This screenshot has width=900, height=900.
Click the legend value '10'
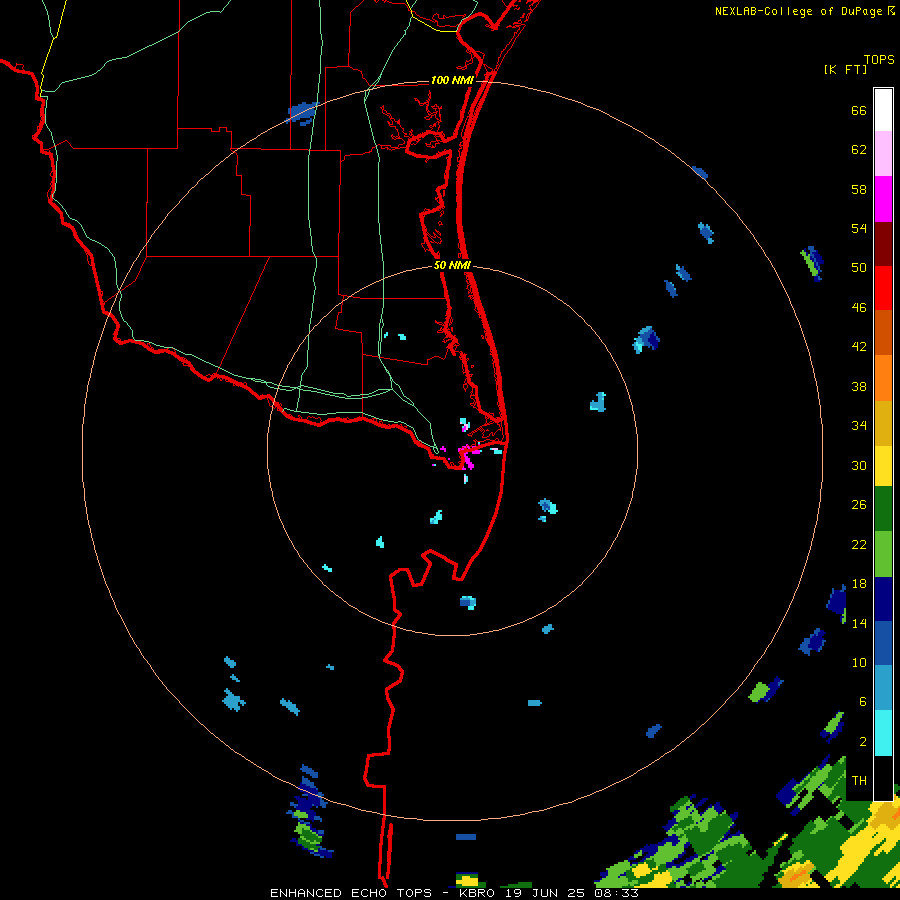(x=859, y=662)
